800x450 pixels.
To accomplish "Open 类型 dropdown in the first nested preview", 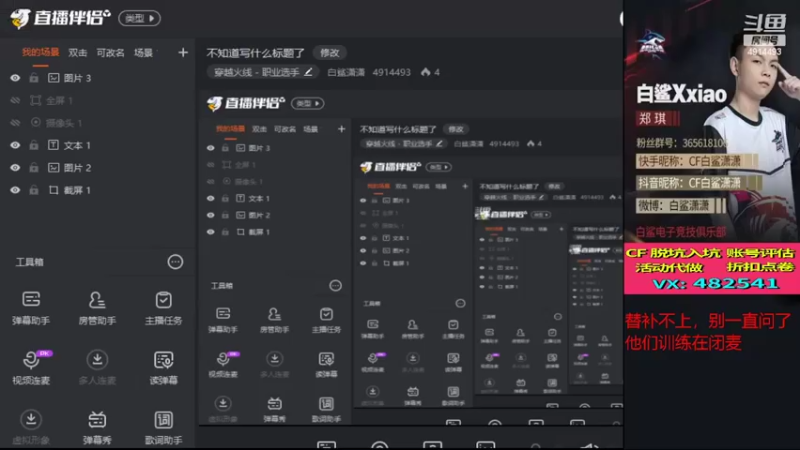I will pos(307,104).
